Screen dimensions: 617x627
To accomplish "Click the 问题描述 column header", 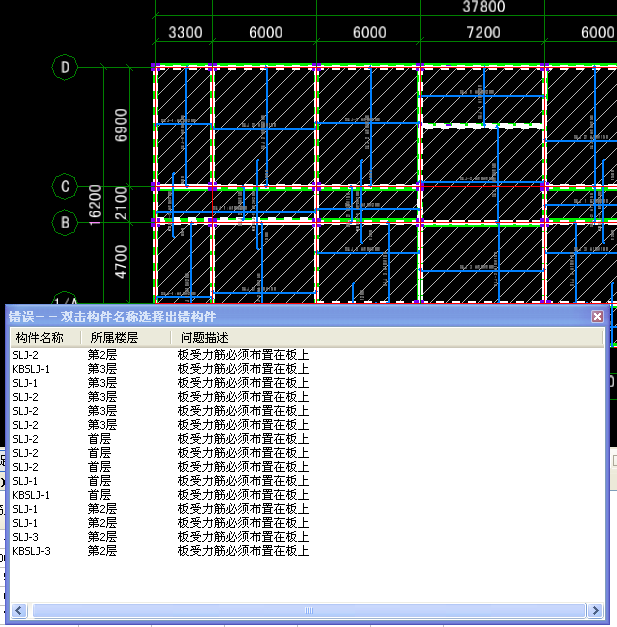I will (x=387, y=338).
